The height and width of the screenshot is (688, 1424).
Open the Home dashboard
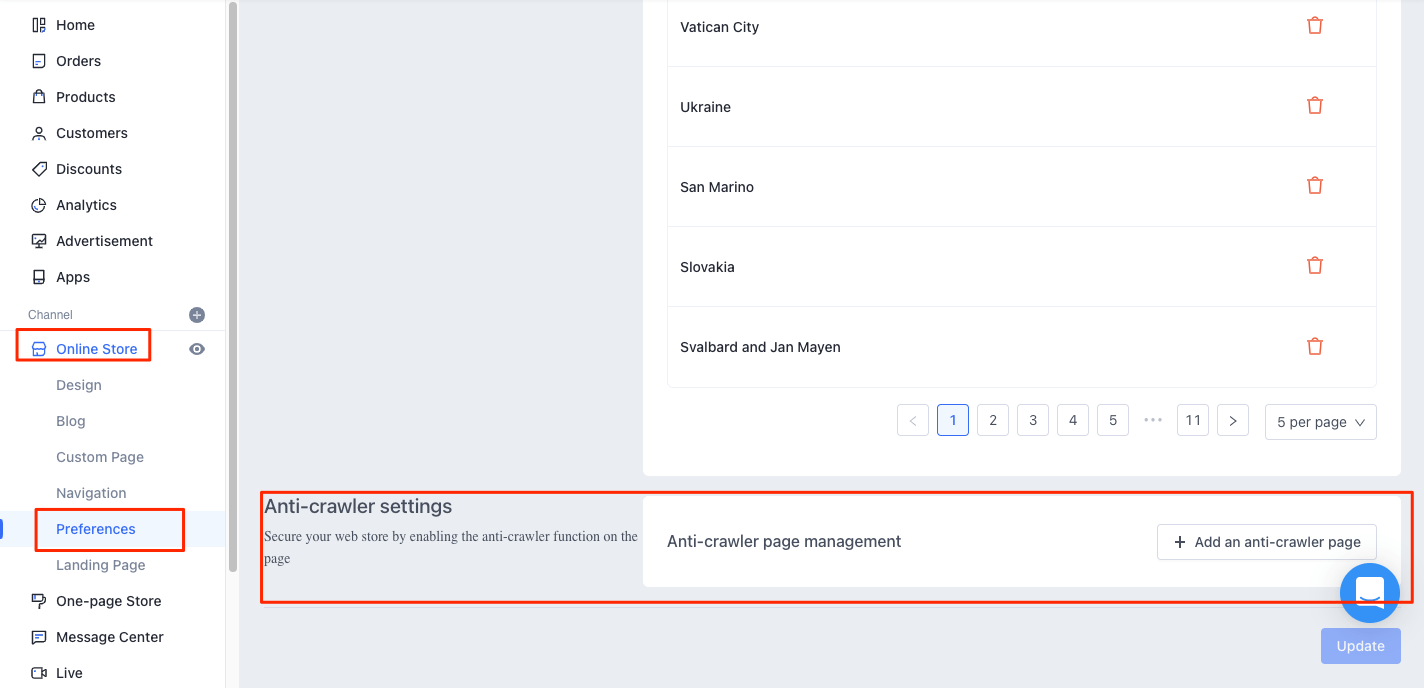pos(76,24)
